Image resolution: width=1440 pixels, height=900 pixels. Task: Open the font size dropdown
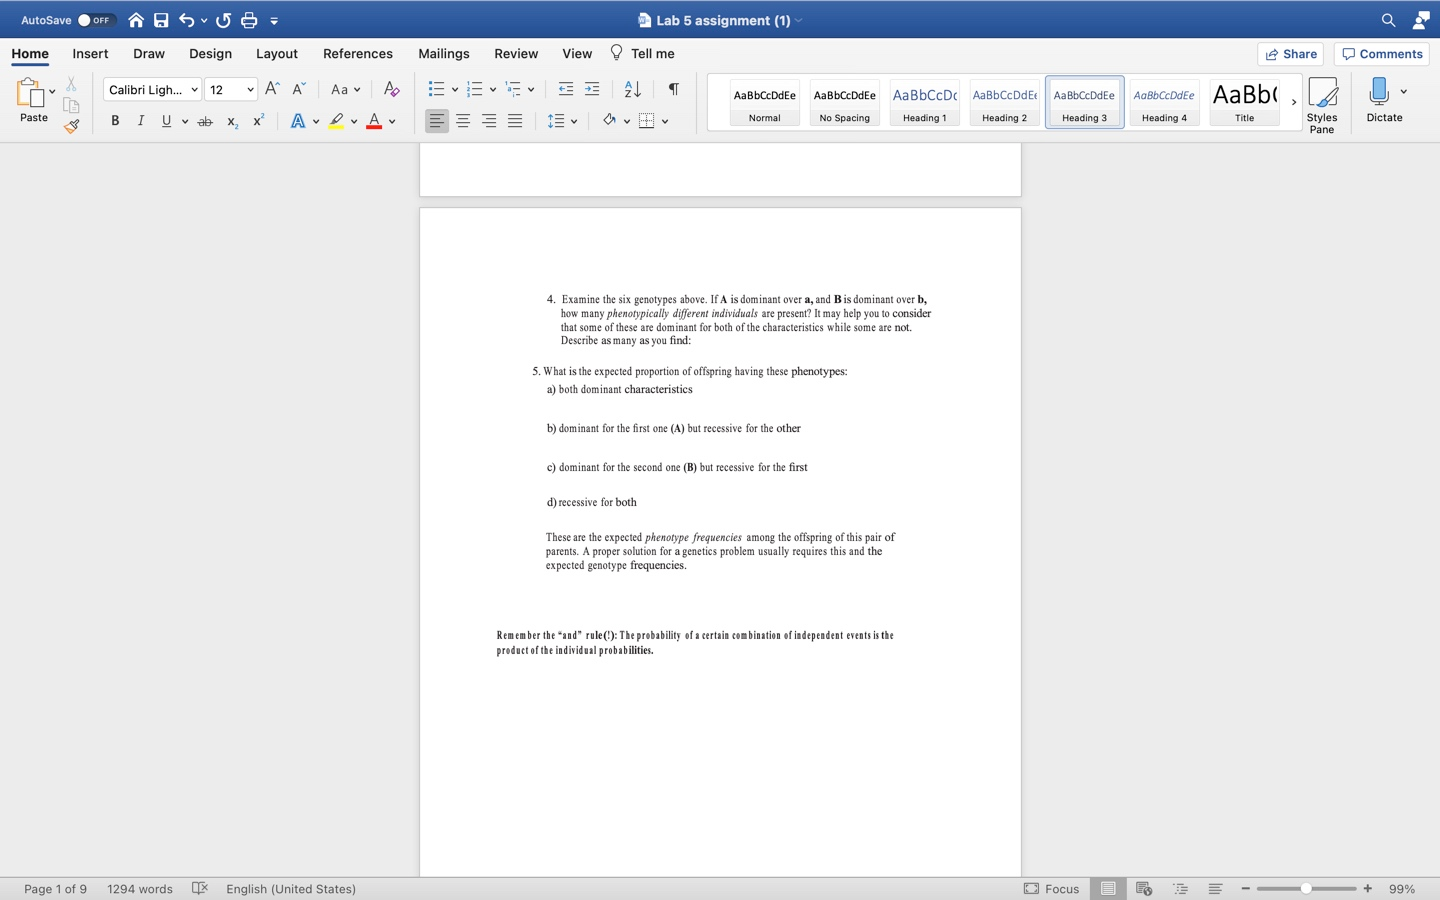pos(251,89)
